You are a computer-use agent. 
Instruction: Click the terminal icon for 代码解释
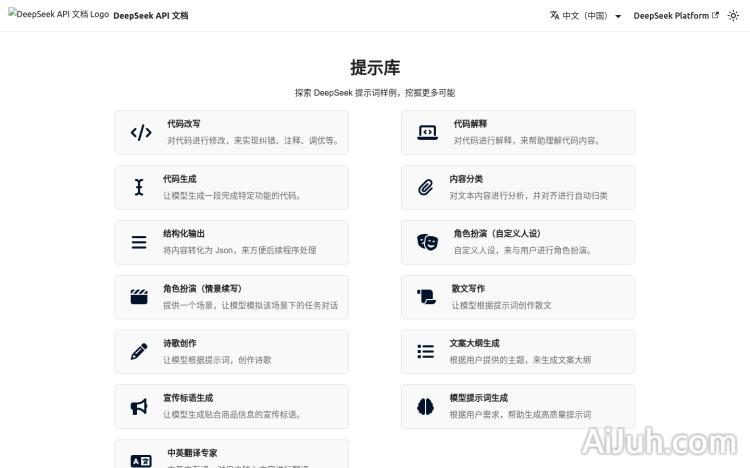point(427,132)
